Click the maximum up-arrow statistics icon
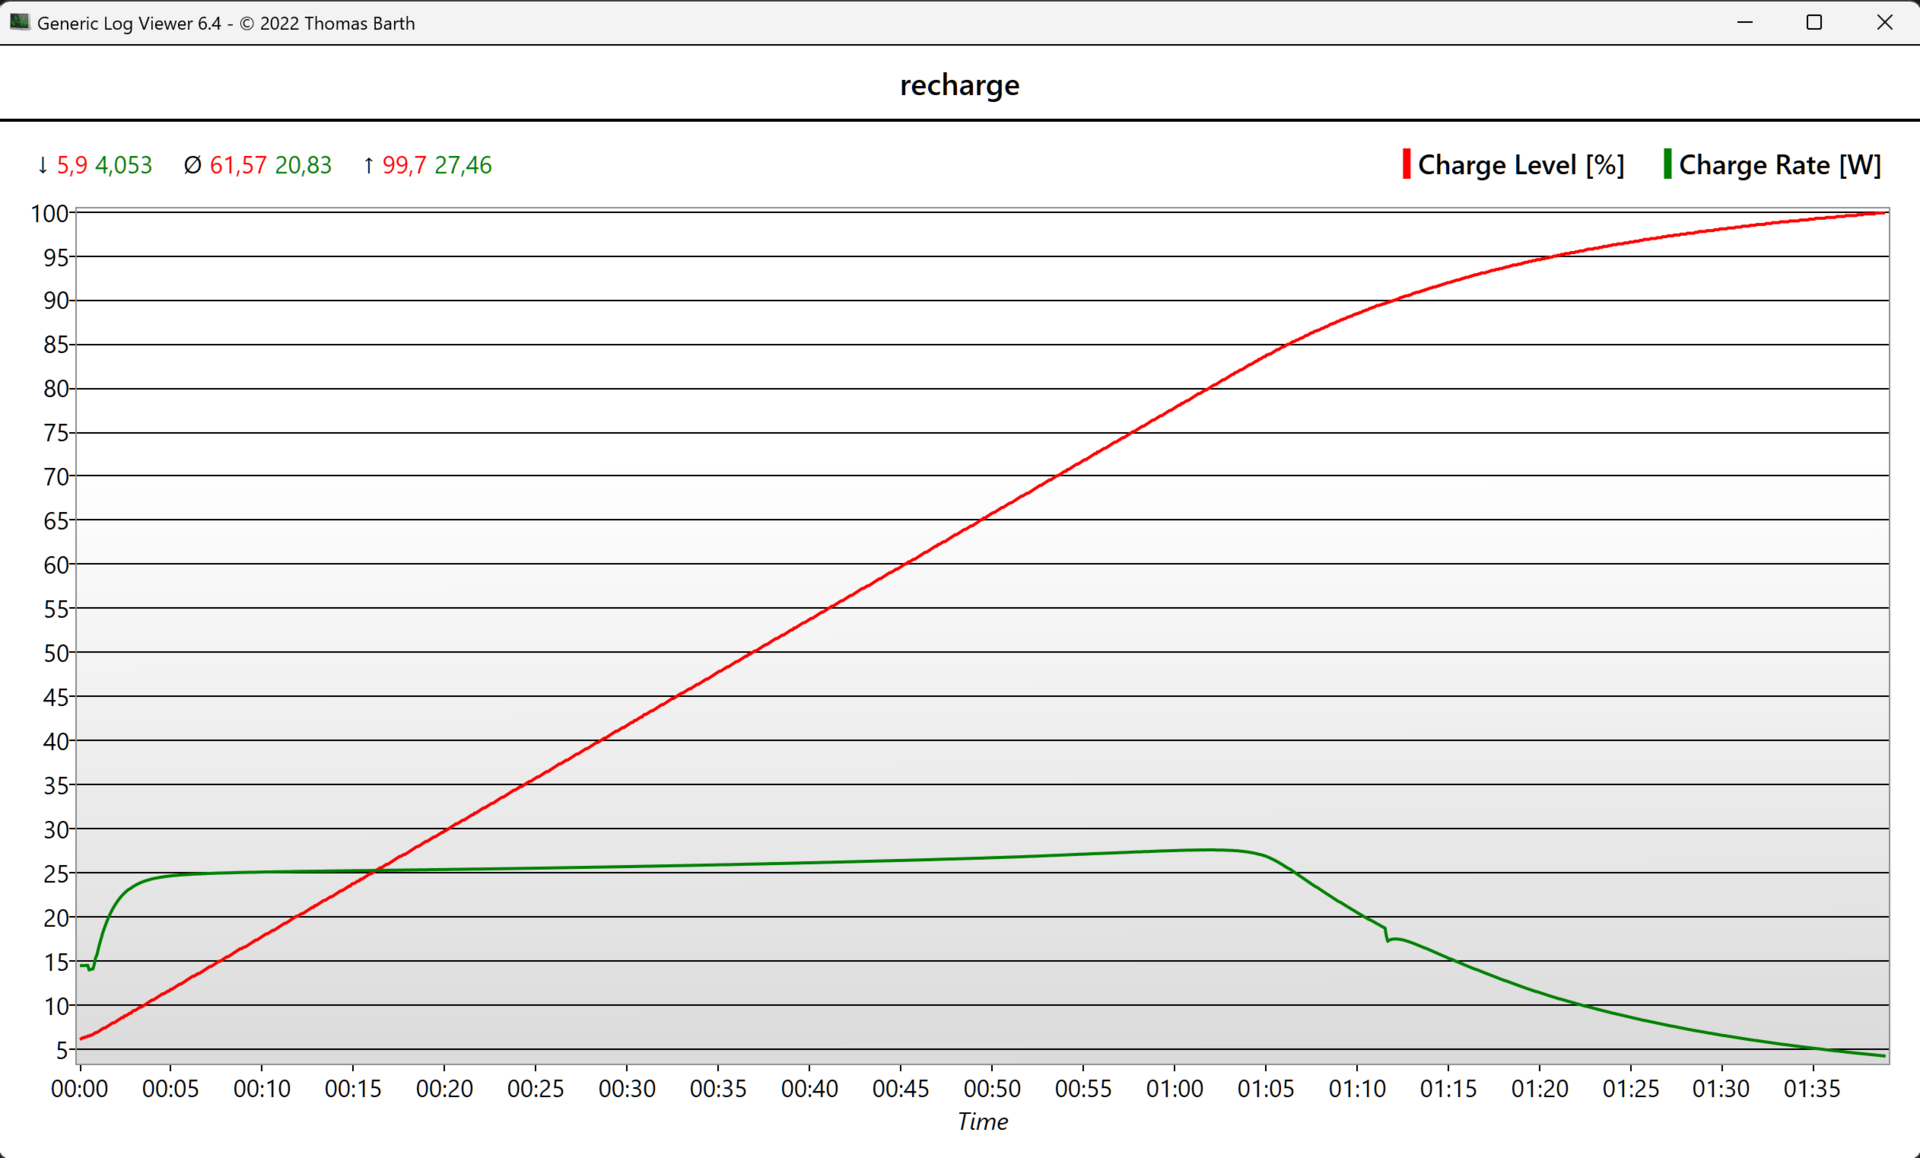Viewport: 1920px width, 1158px height. 368,165
